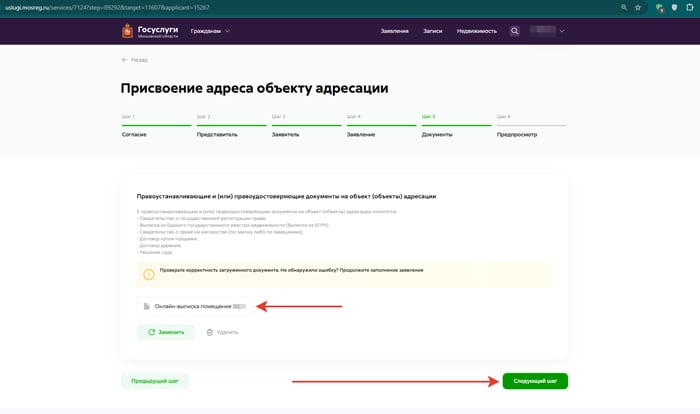Click the Госуслуги logo

(x=150, y=31)
